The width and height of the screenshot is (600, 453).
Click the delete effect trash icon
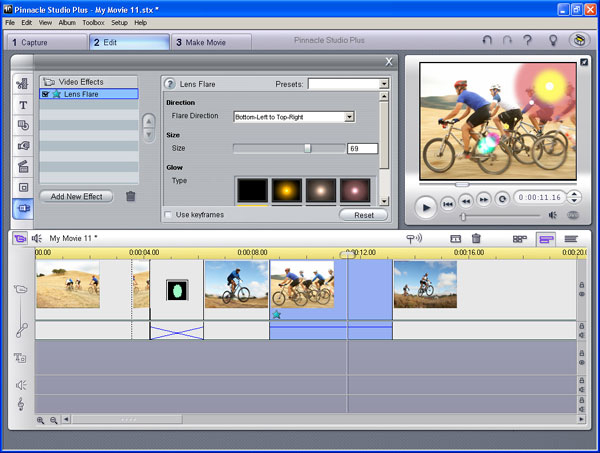click(x=131, y=197)
